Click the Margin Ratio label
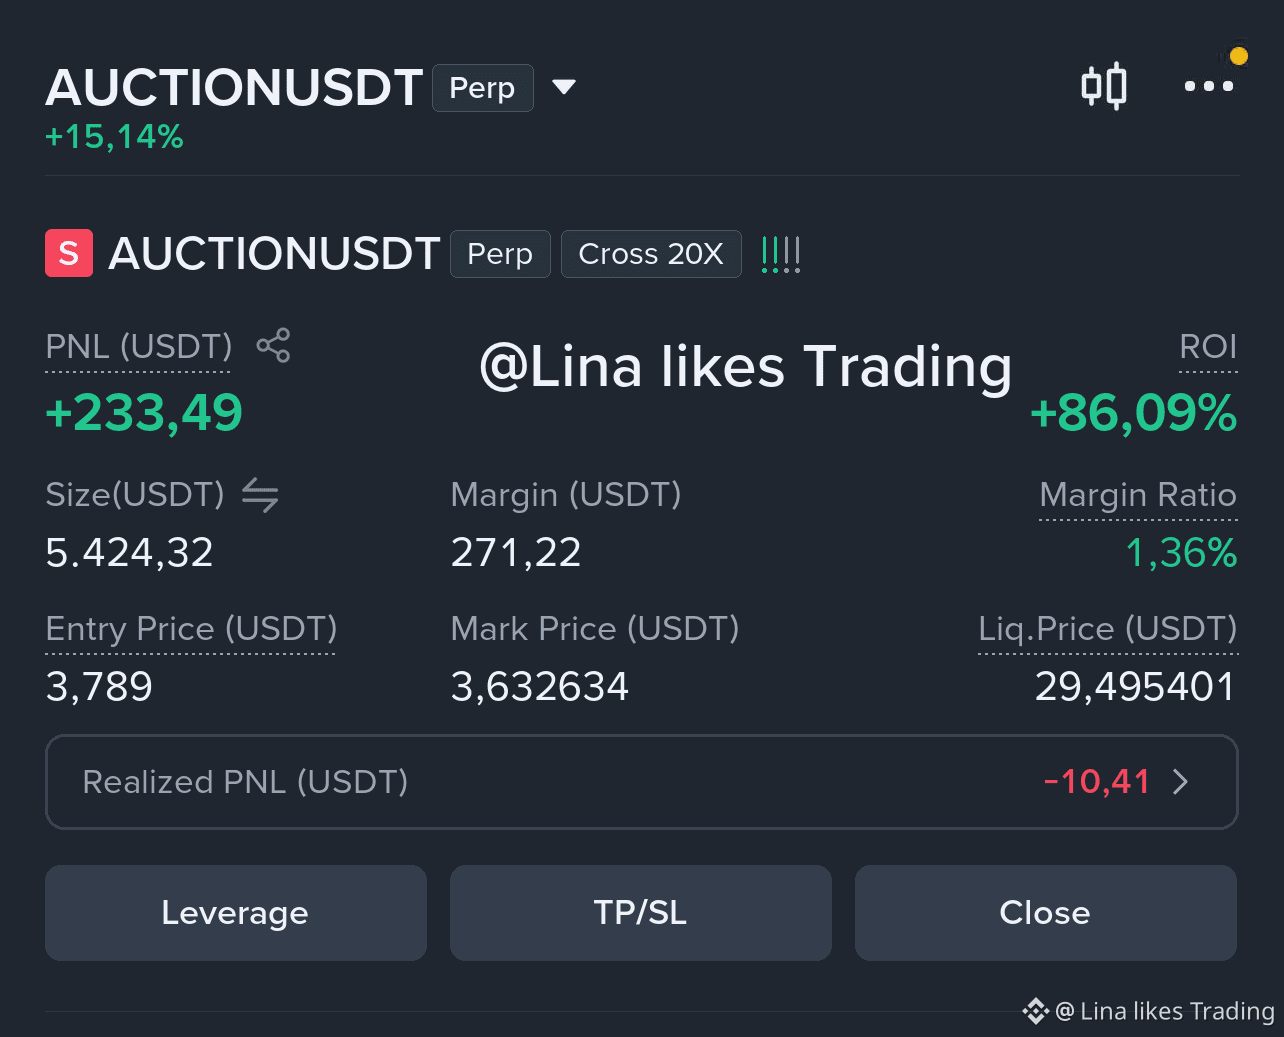Viewport: 1284px width, 1037px height. pos(1138,495)
